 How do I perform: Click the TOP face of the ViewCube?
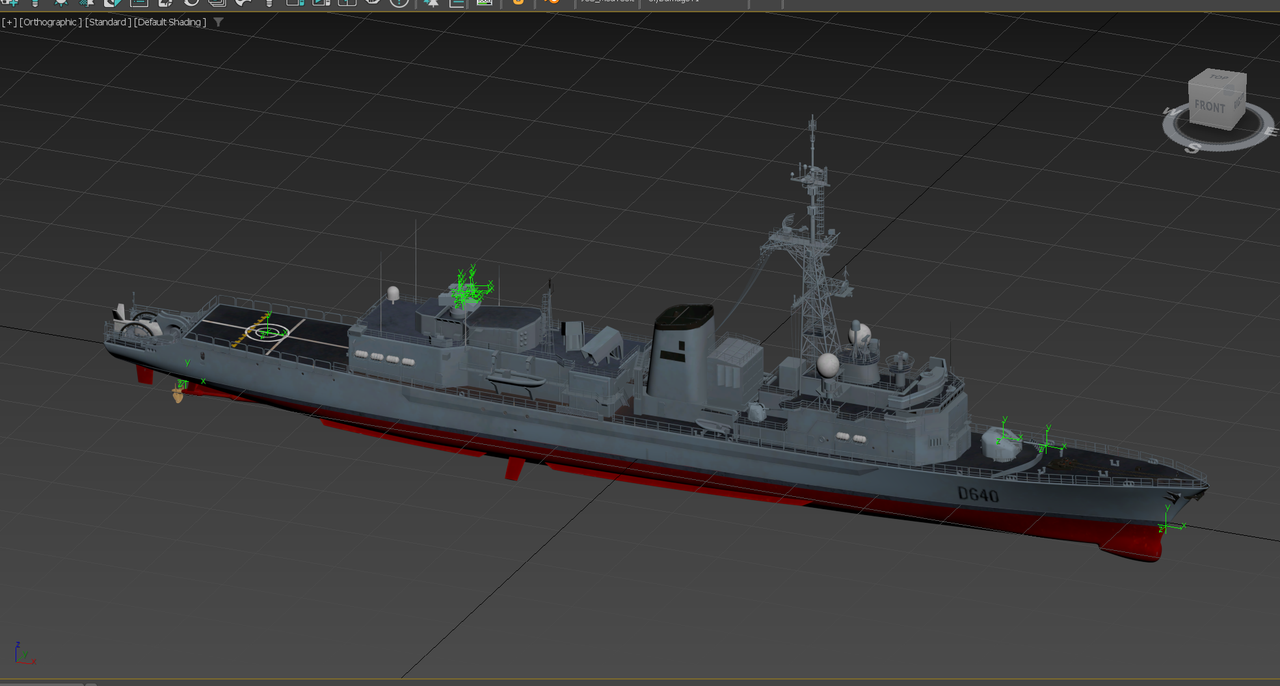(1218, 77)
